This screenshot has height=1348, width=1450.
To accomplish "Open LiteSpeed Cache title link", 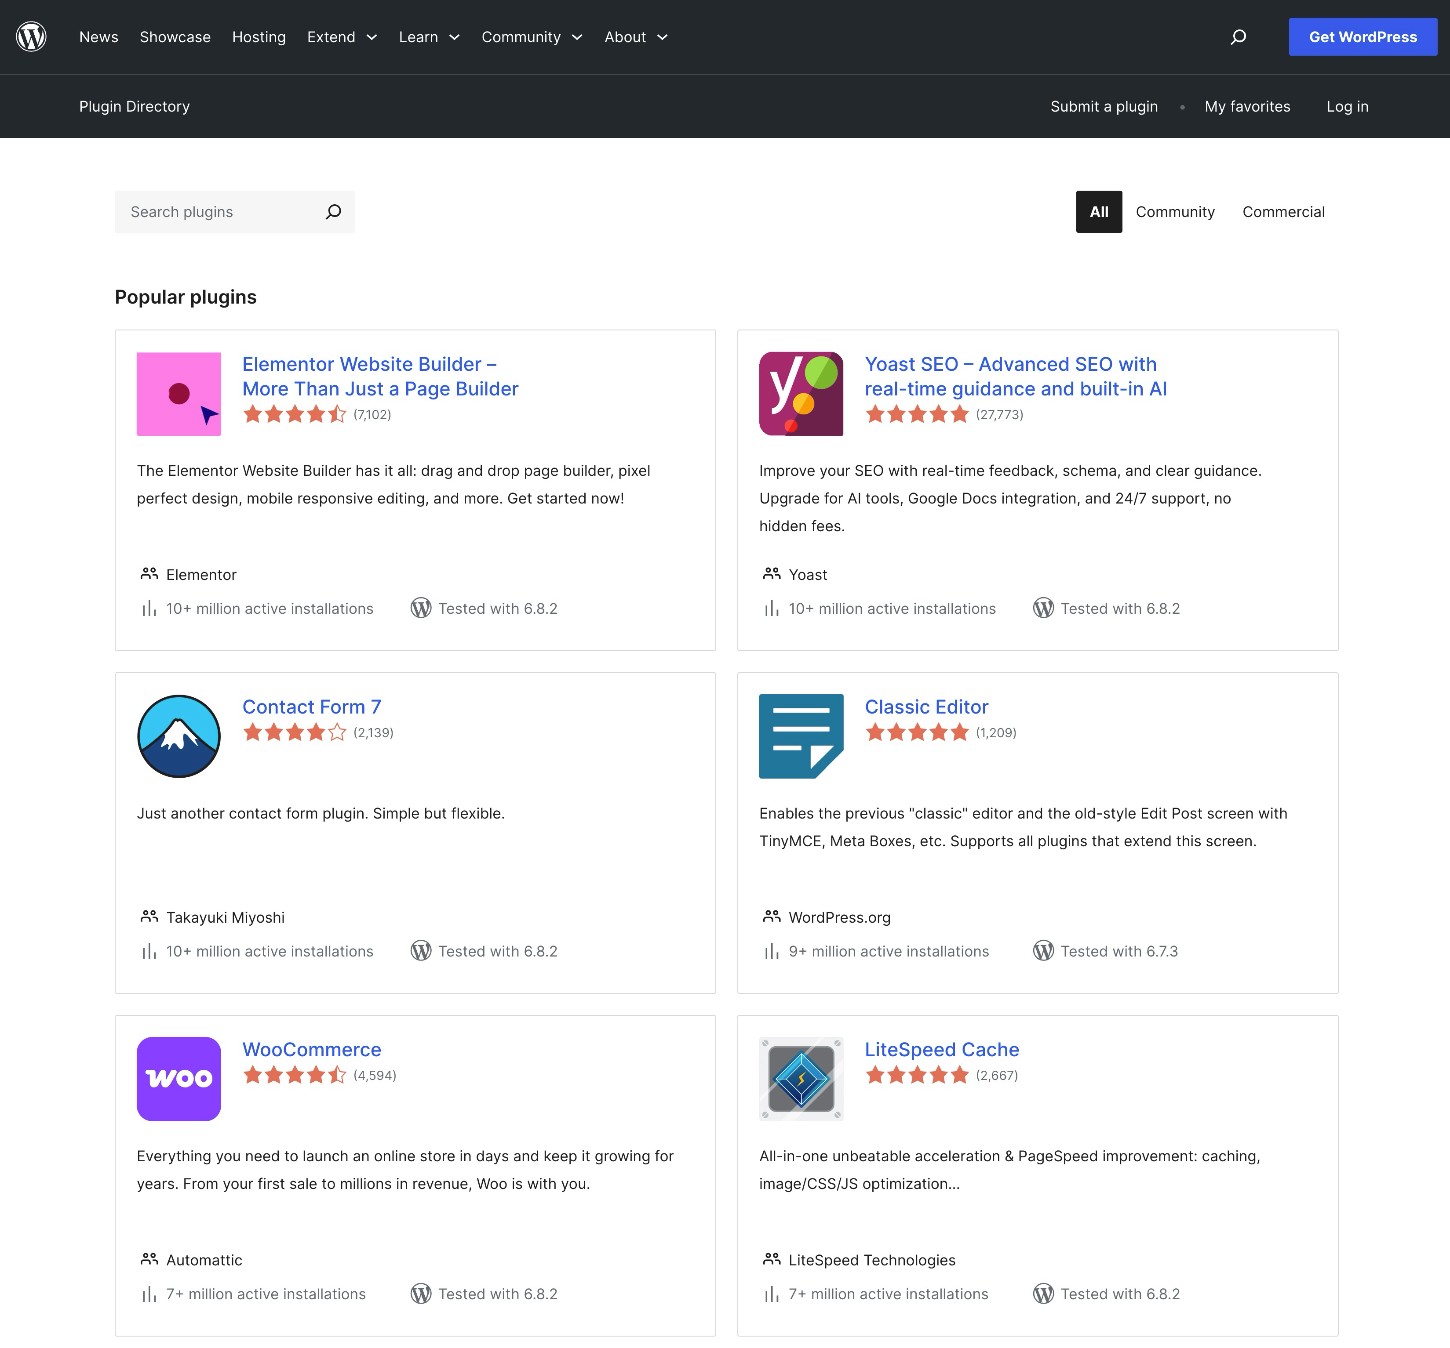I will pyautogui.click(x=942, y=1050).
